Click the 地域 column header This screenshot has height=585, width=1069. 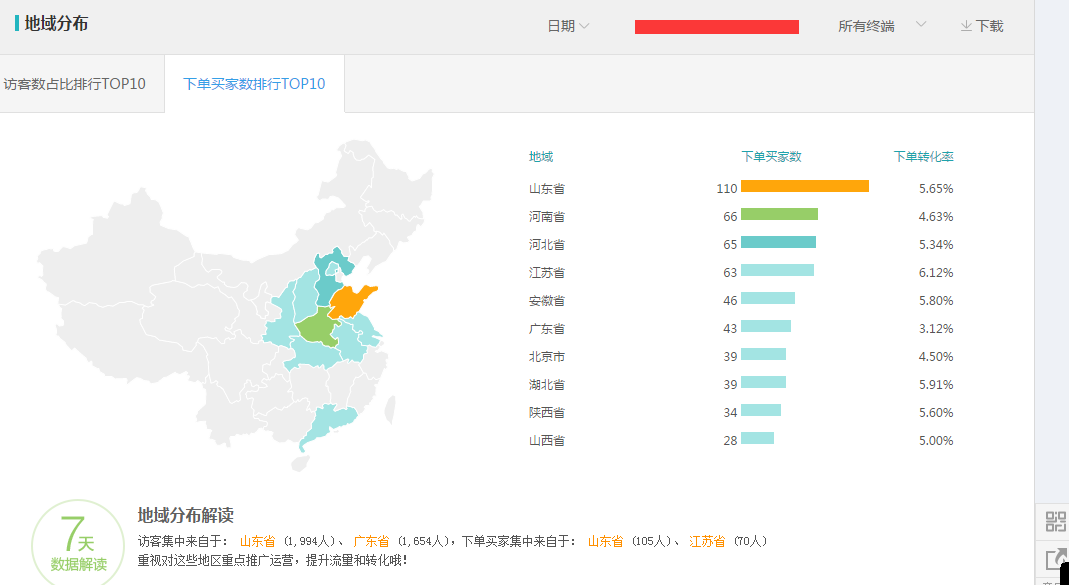click(541, 157)
